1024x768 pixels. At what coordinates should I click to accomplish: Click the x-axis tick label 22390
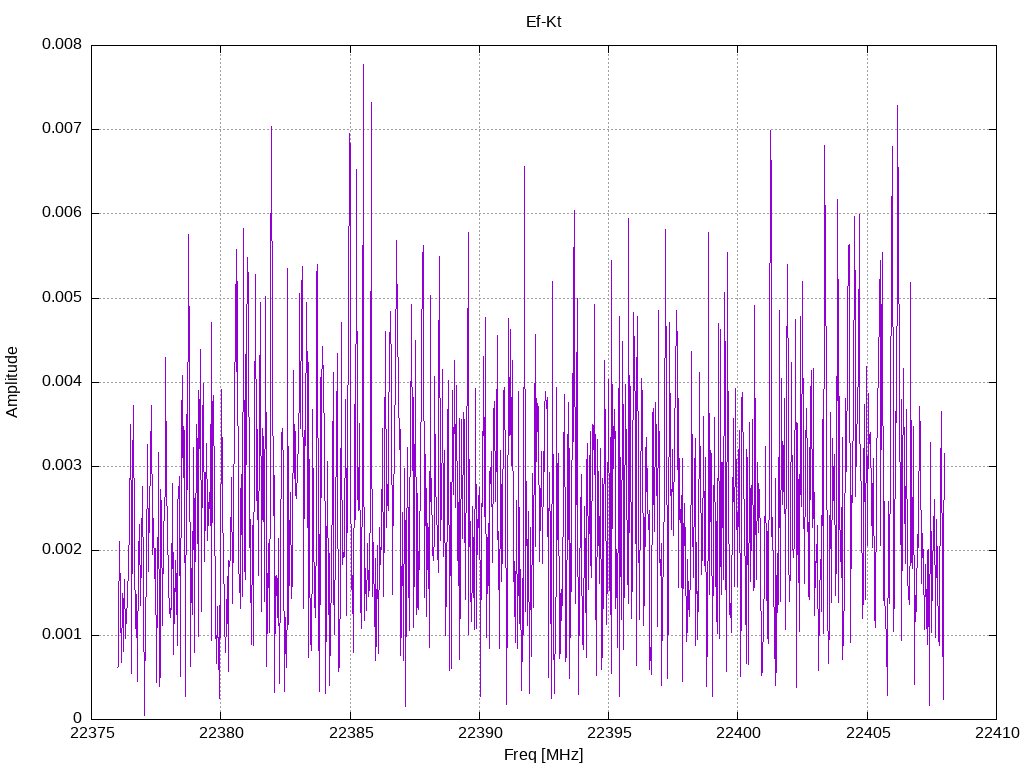tap(479, 733)
